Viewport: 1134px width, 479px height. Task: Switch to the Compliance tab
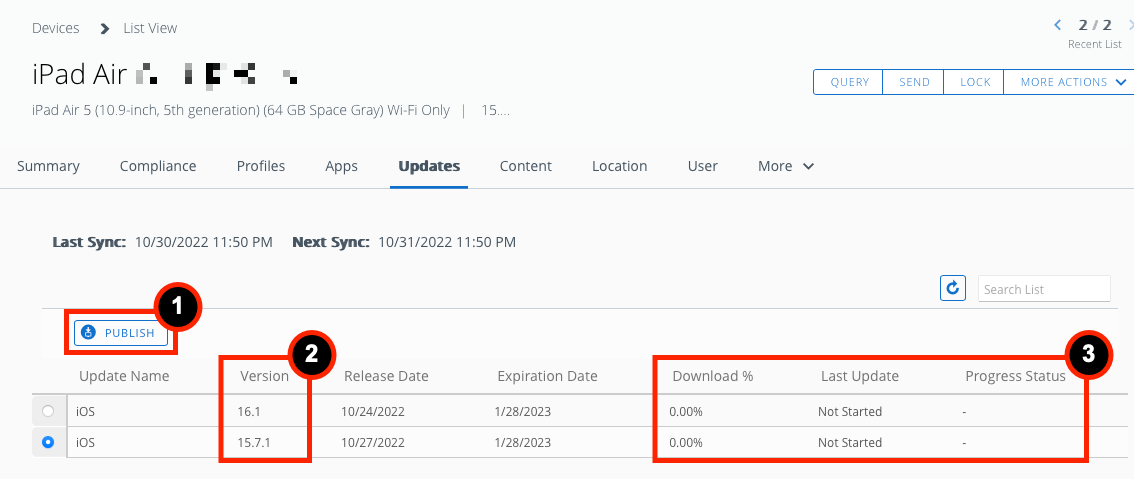[x=158, y=166]
